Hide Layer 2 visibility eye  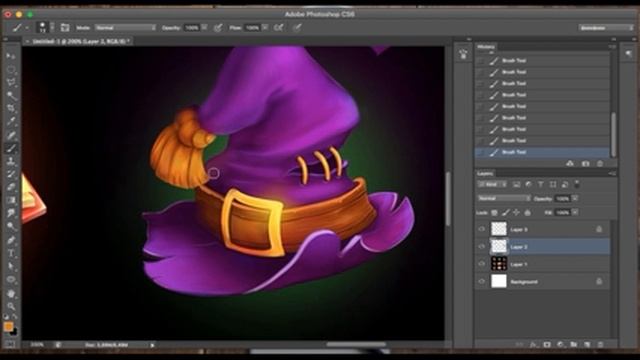[481, 247]
